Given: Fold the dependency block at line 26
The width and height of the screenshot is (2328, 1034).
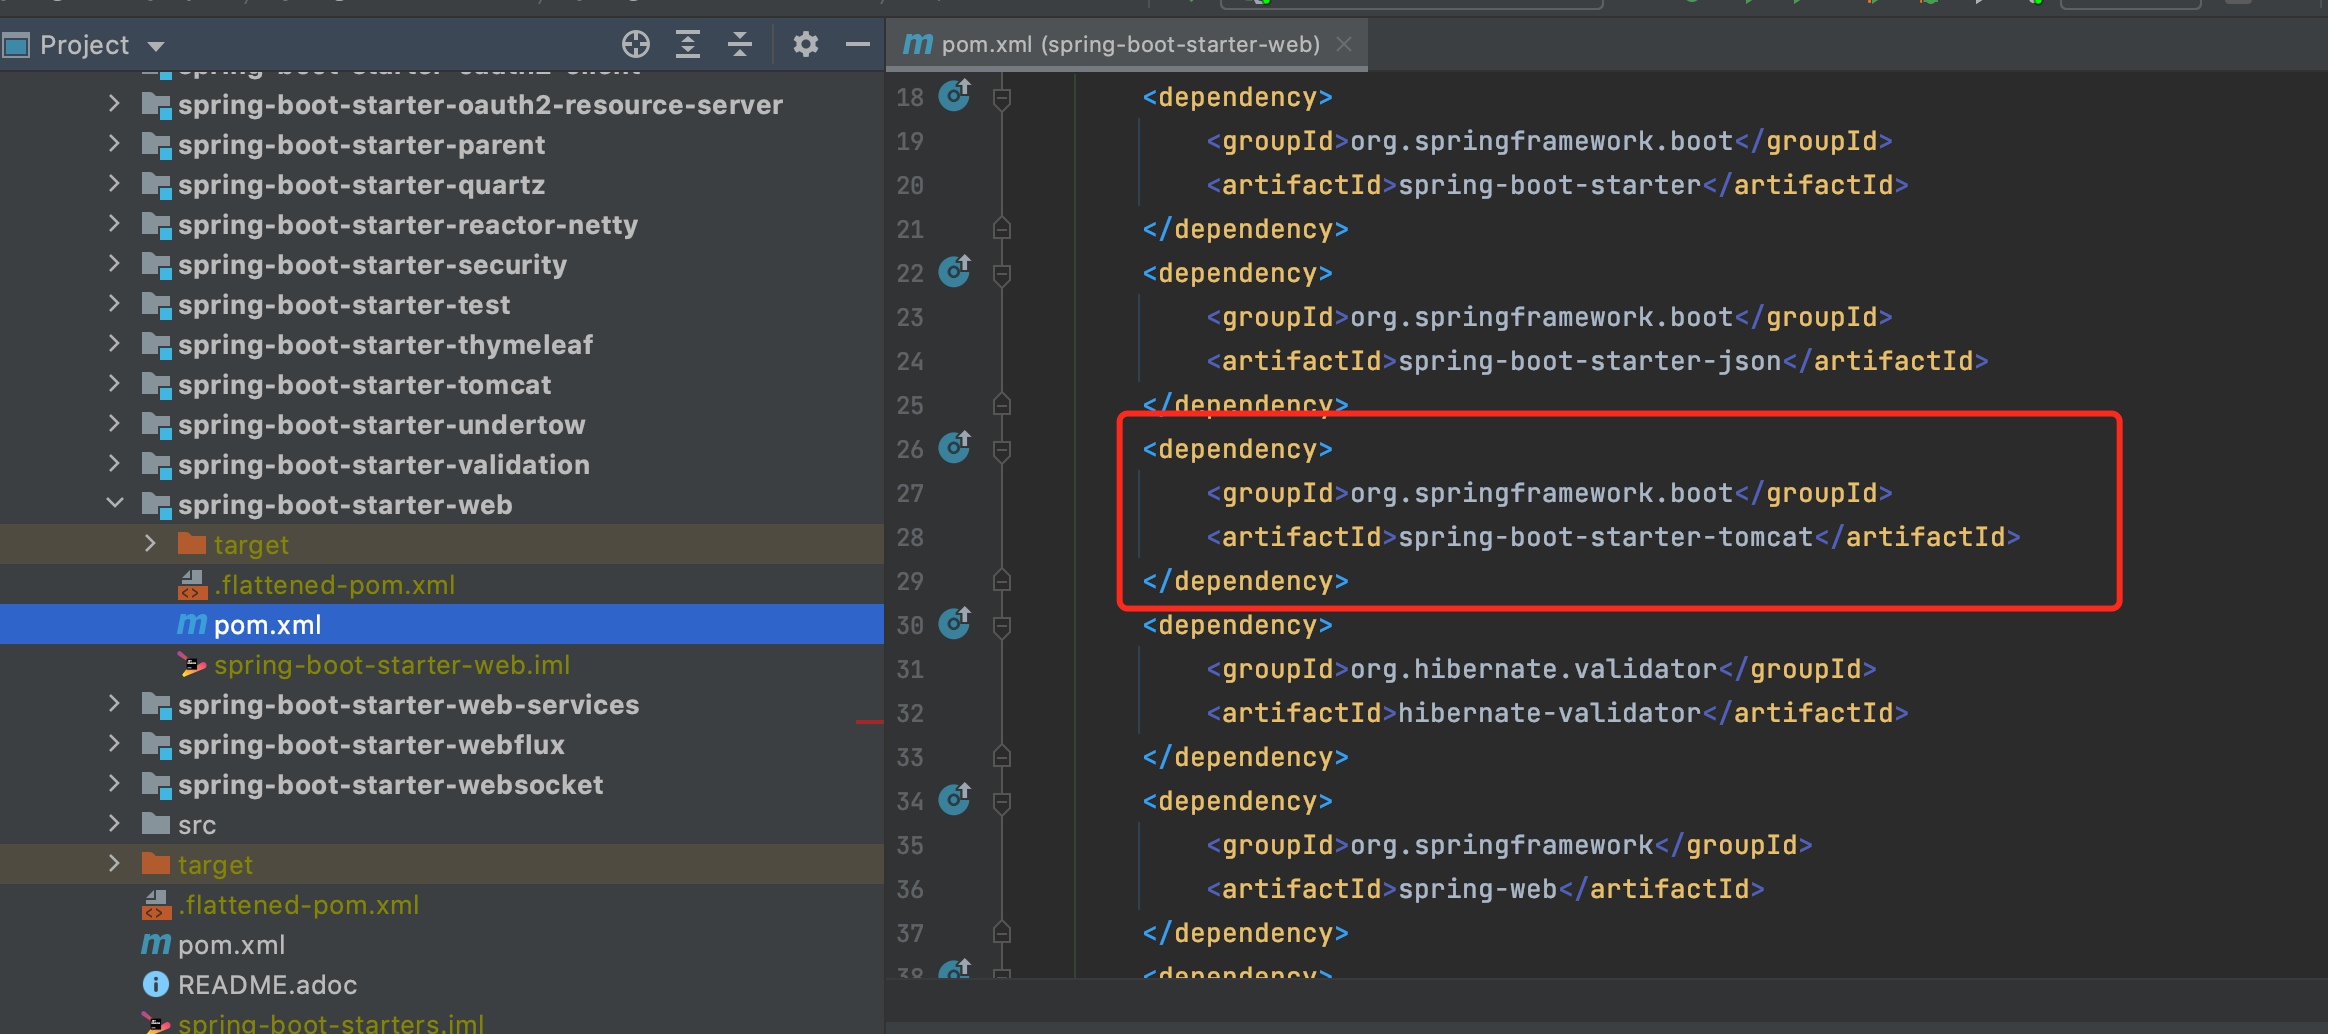Looking at the screenshot, I should click(x=1002, y=450).
